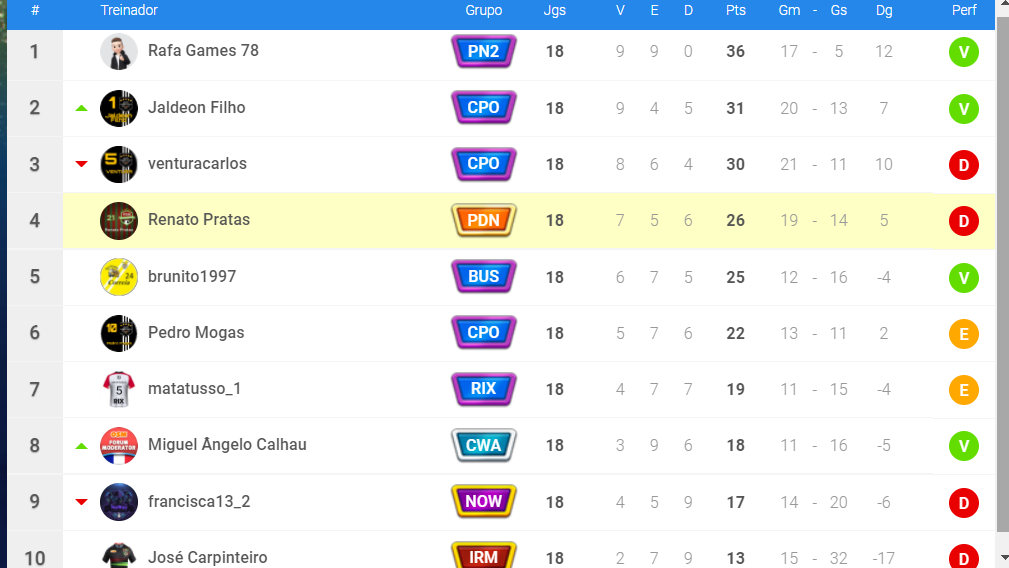Open Miguel Ângelo Calhau's moderator avatar
Screen dimensions: 1009x568
tap(119, 445)
